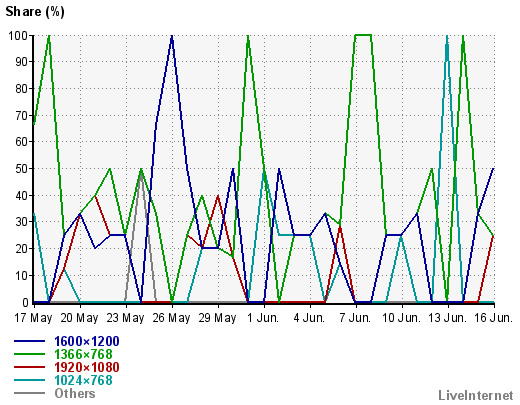Screen dimensions: 520x405
Task: Click the 17 May date label
Action: click(x=33, y=318)
